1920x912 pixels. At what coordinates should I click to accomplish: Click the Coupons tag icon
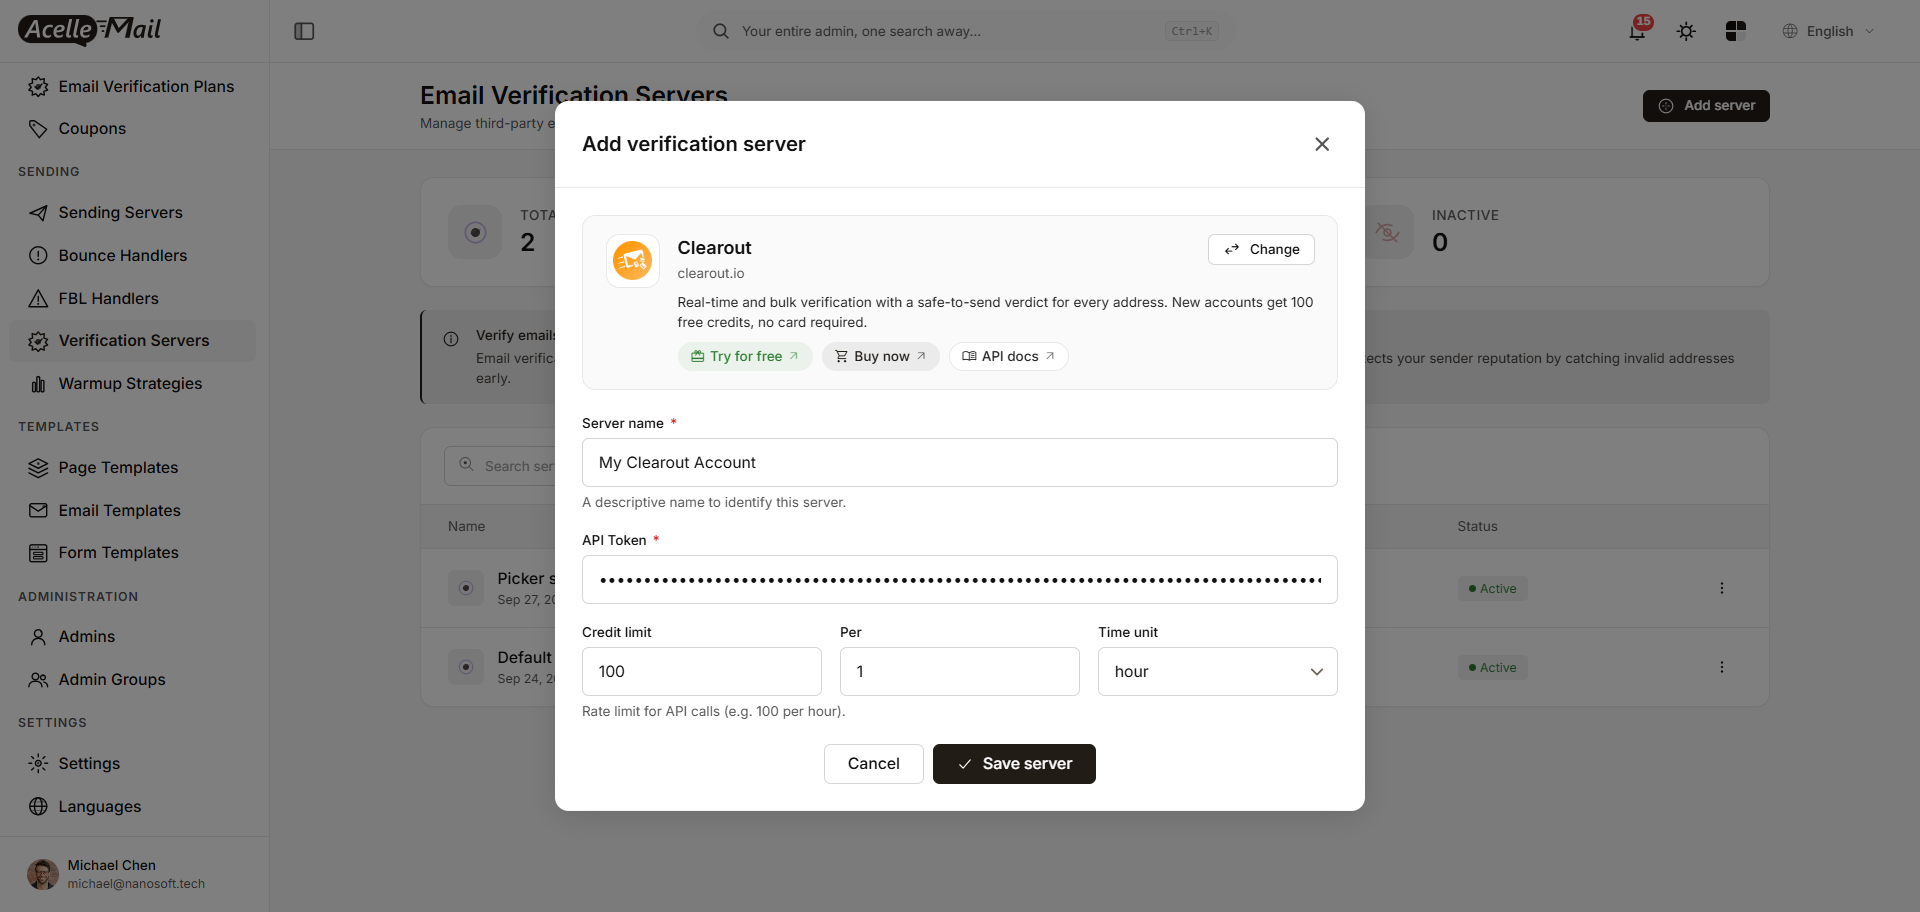click(x=38, y=129)
